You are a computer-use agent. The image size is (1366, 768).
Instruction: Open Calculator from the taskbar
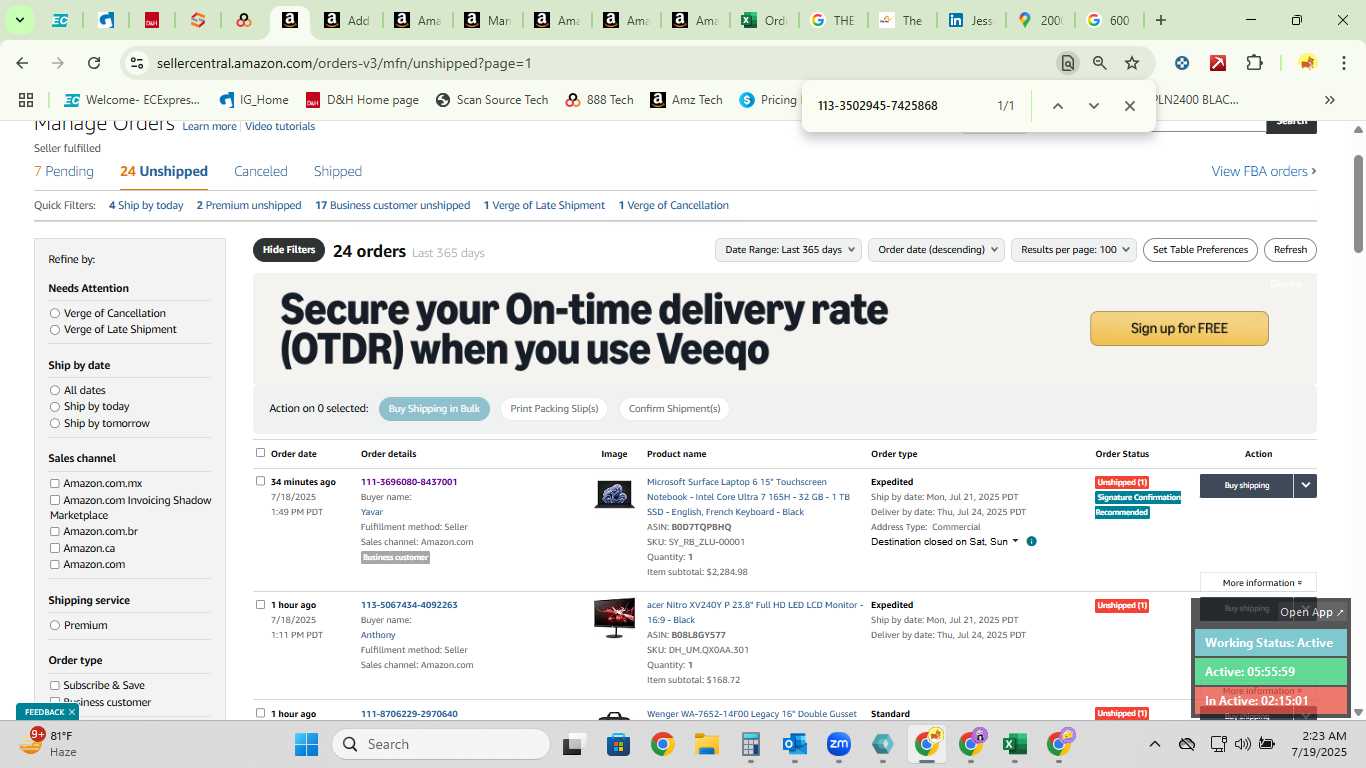pos(751,744)
